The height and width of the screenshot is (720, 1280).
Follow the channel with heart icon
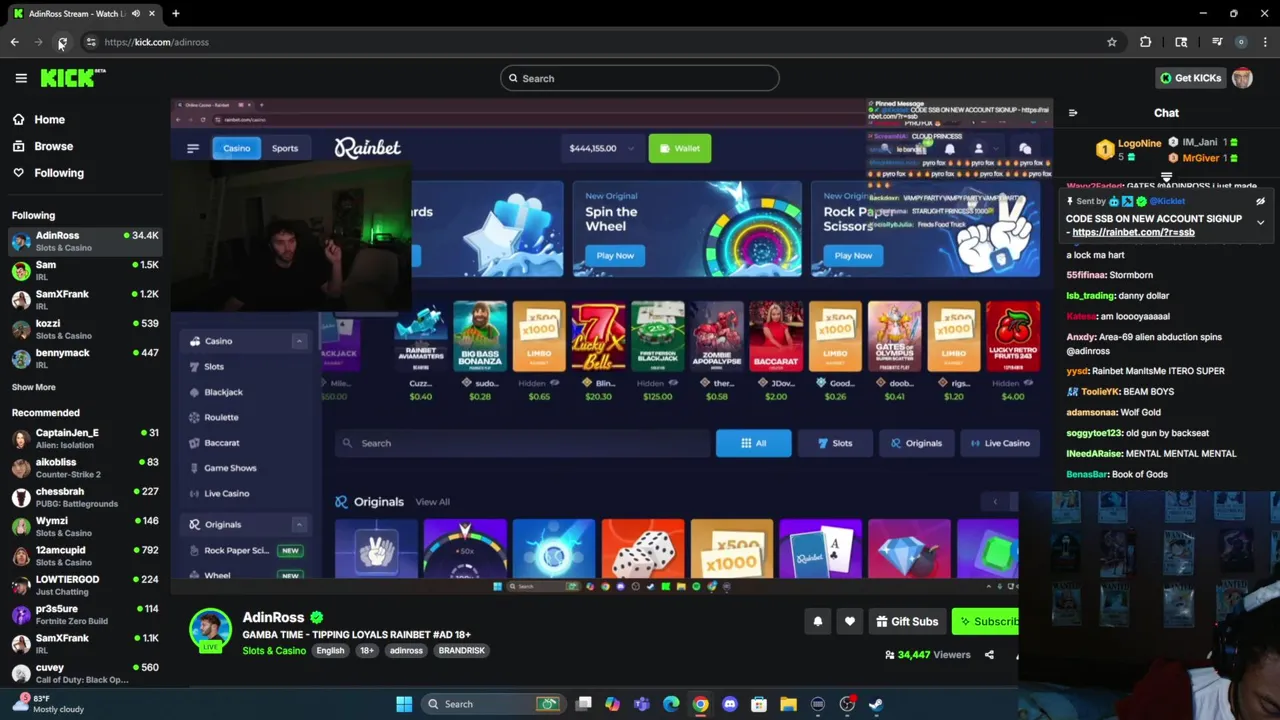coord(850,621)
